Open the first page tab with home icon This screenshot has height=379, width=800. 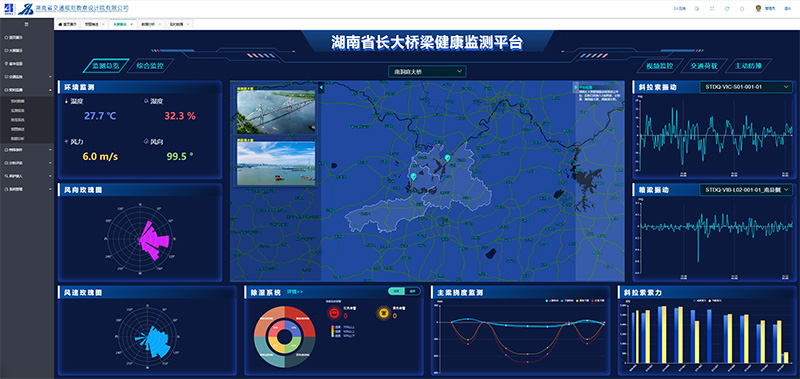67,24
